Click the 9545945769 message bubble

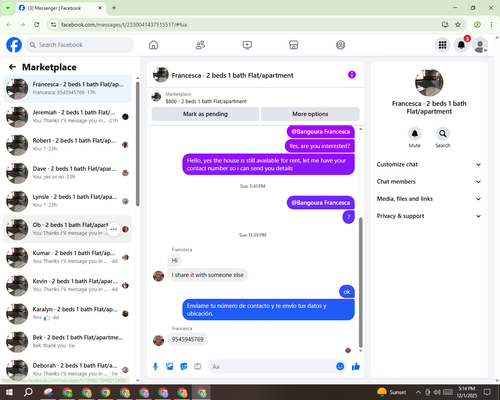[187, 339]
